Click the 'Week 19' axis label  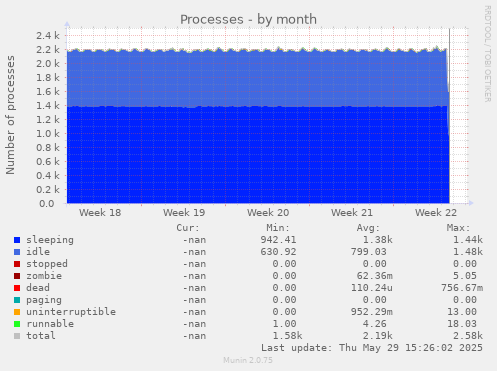click(184, 213)
